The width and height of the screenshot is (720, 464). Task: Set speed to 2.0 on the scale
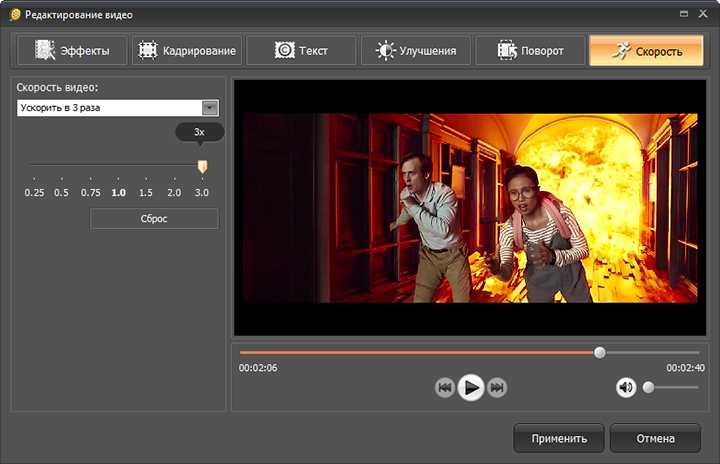(174, 192)
